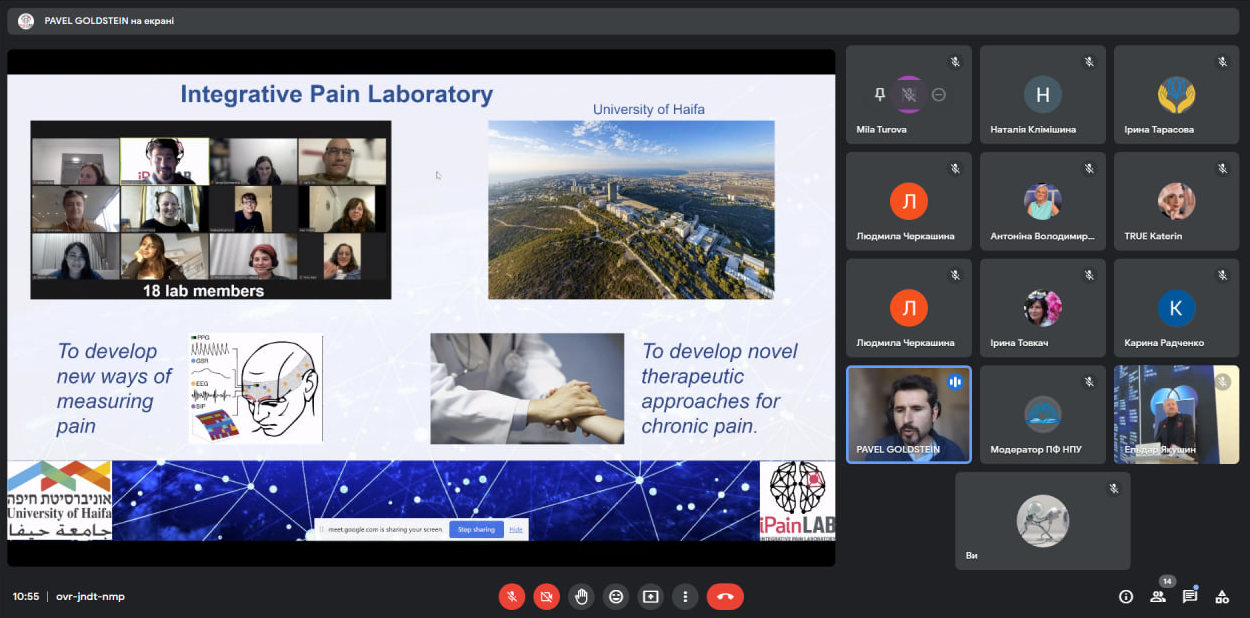
Task: Open the emoji reactions picker
Action: (616, 597)
